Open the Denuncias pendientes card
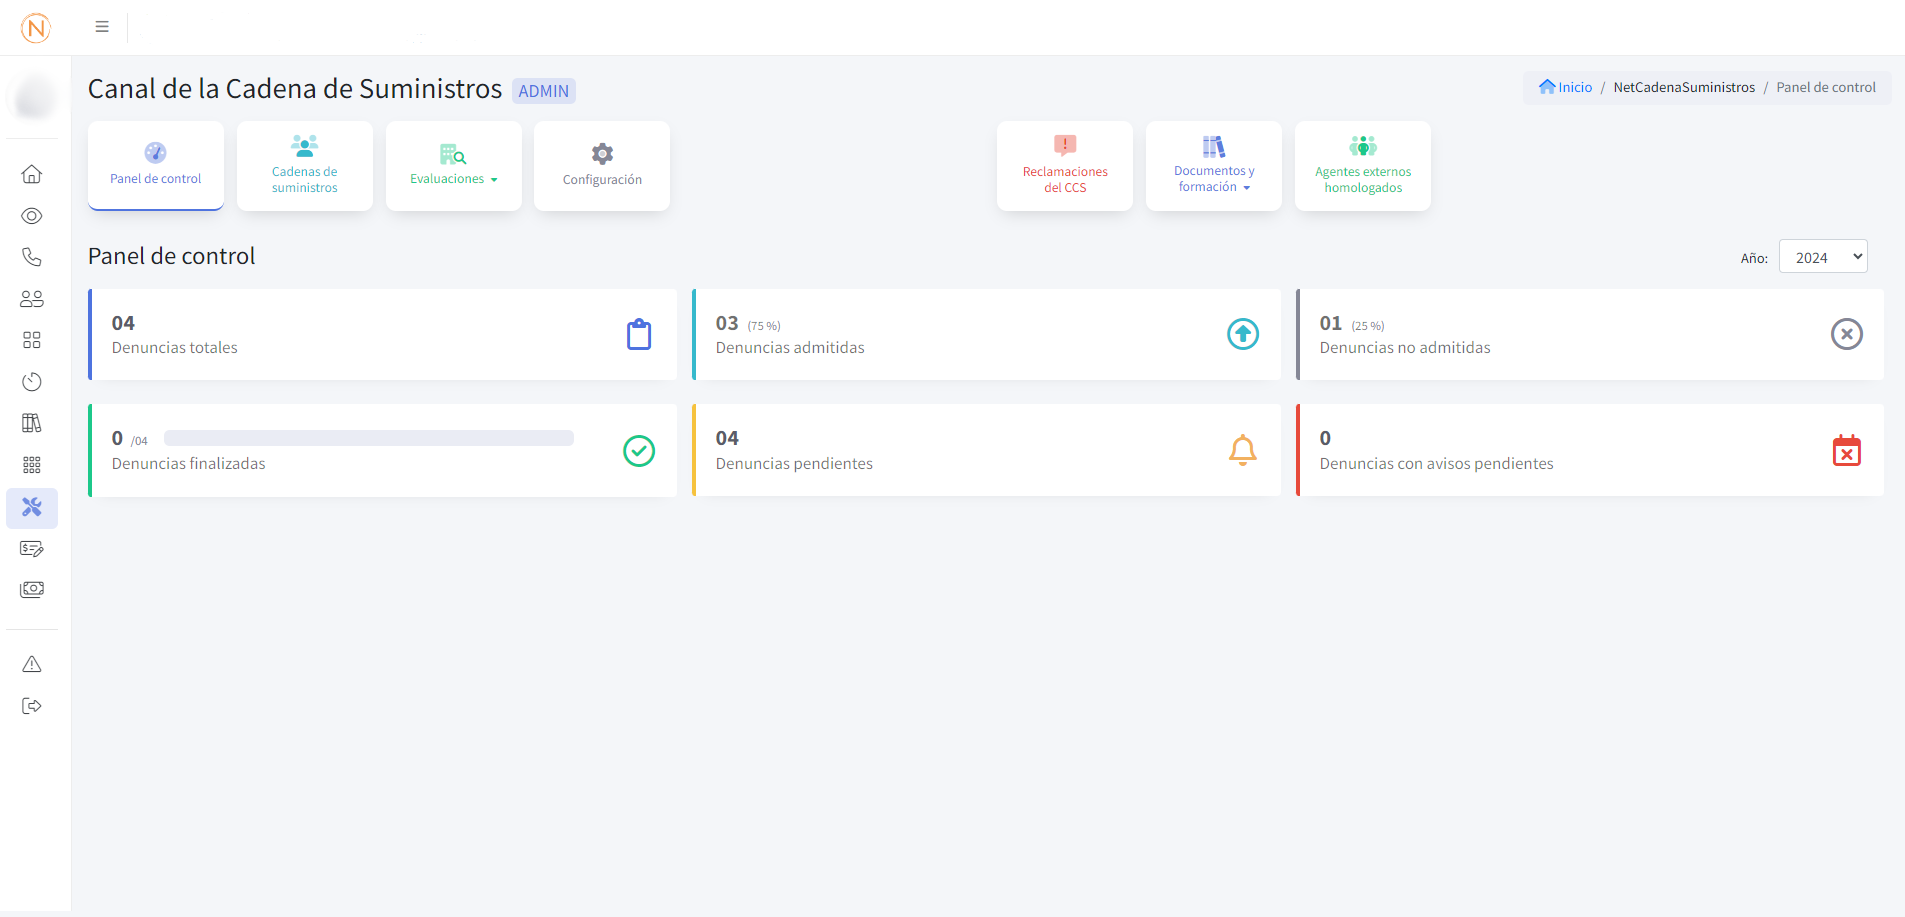 (986, 450)
